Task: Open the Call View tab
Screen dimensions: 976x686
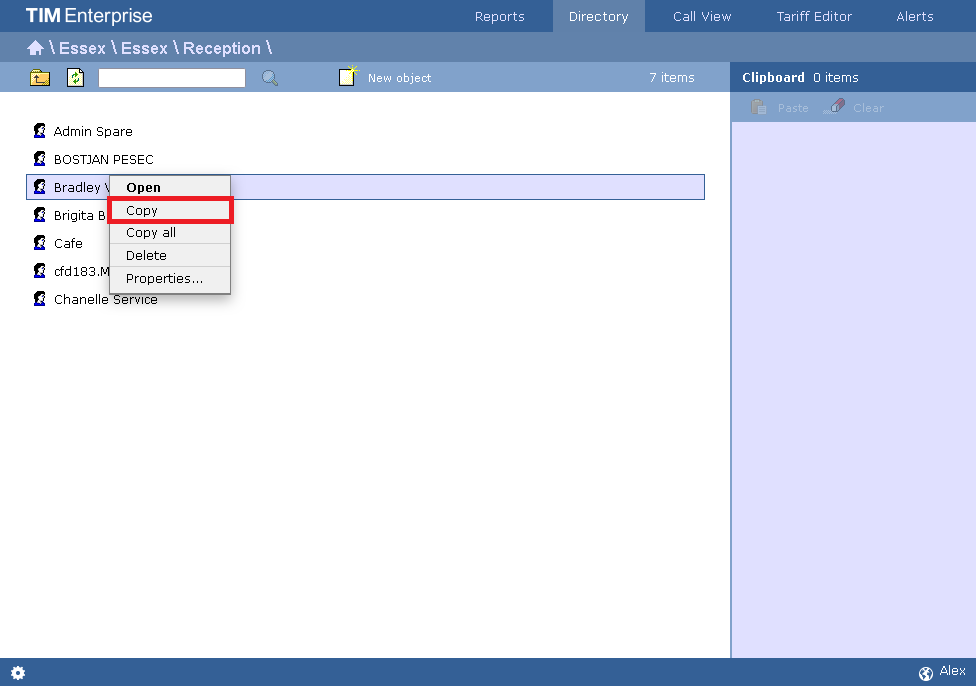Action: (x=702, y=16)
